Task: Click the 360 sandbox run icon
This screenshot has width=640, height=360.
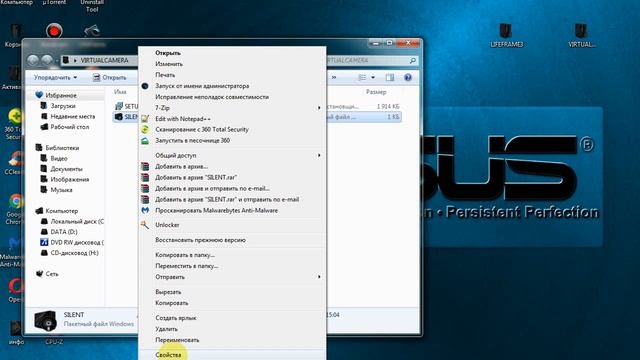Action: (x=145, y=141)
